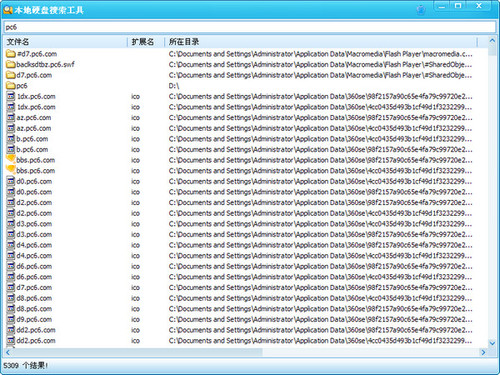Sort results by 文件名 column header
The height and width of the screenshot is (375, 500).
tap(66, 42)
